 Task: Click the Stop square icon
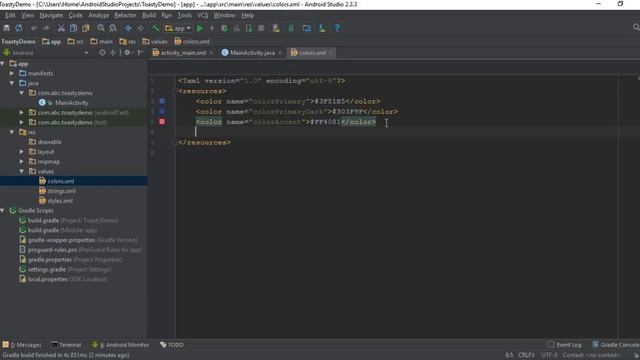261,28
